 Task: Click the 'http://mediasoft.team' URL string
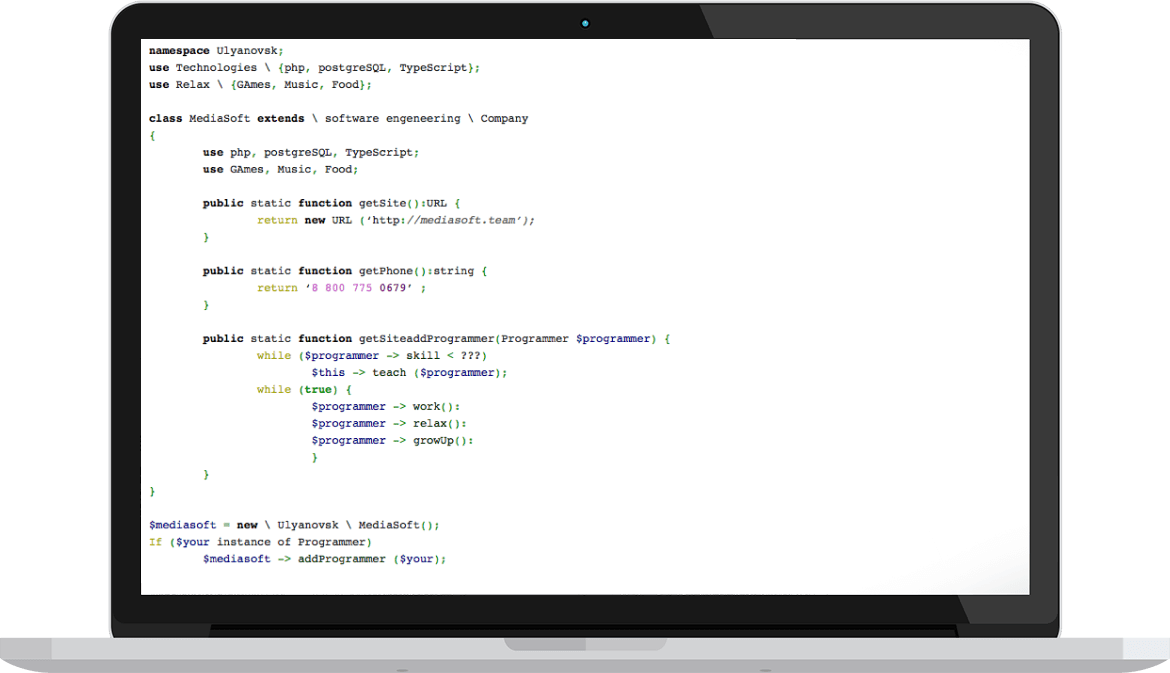[x=443, y=220]
